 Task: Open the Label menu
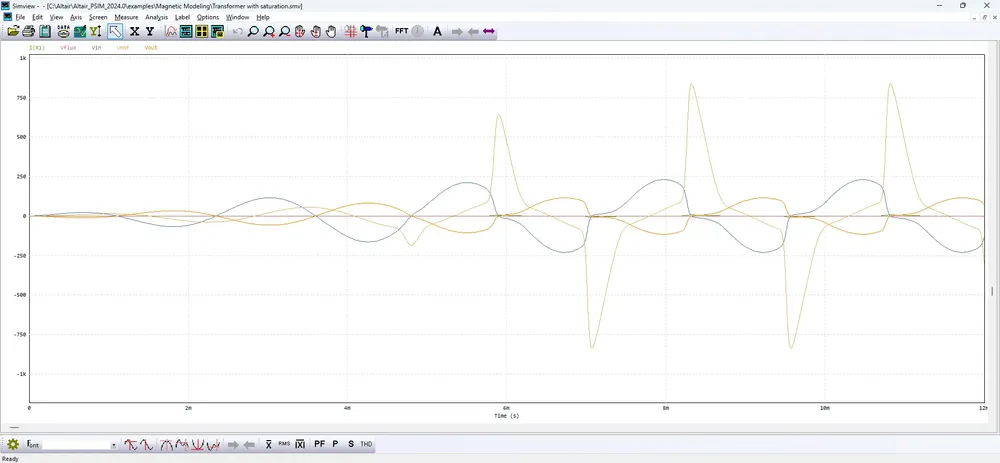point(182,17)
